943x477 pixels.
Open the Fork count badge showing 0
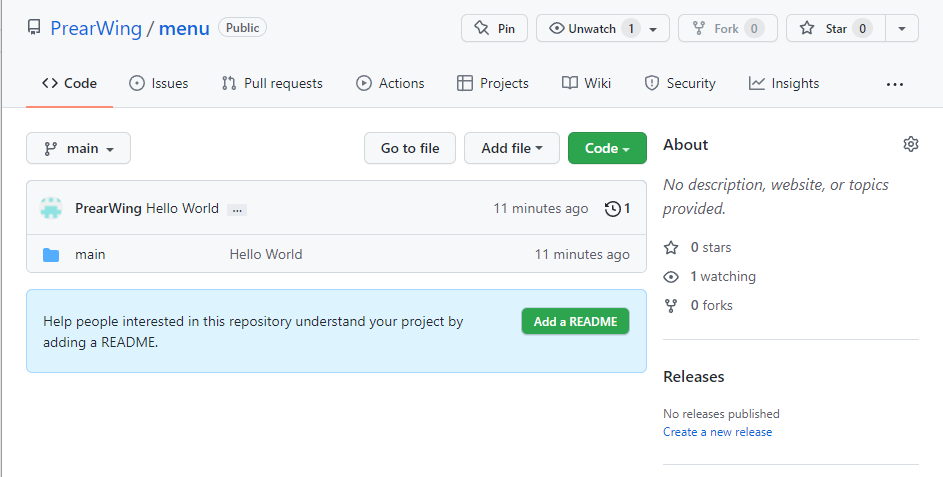coord(754,28)
